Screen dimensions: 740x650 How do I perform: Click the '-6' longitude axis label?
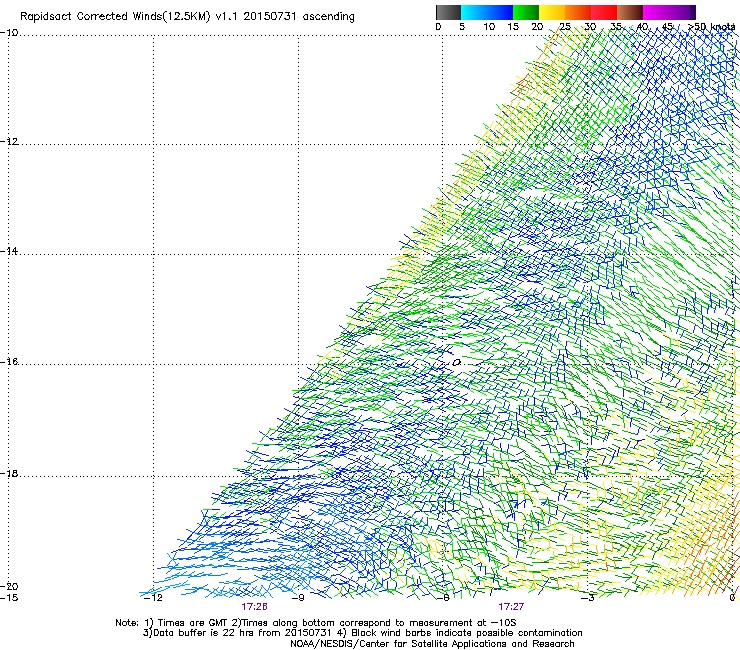pos(443,598)
